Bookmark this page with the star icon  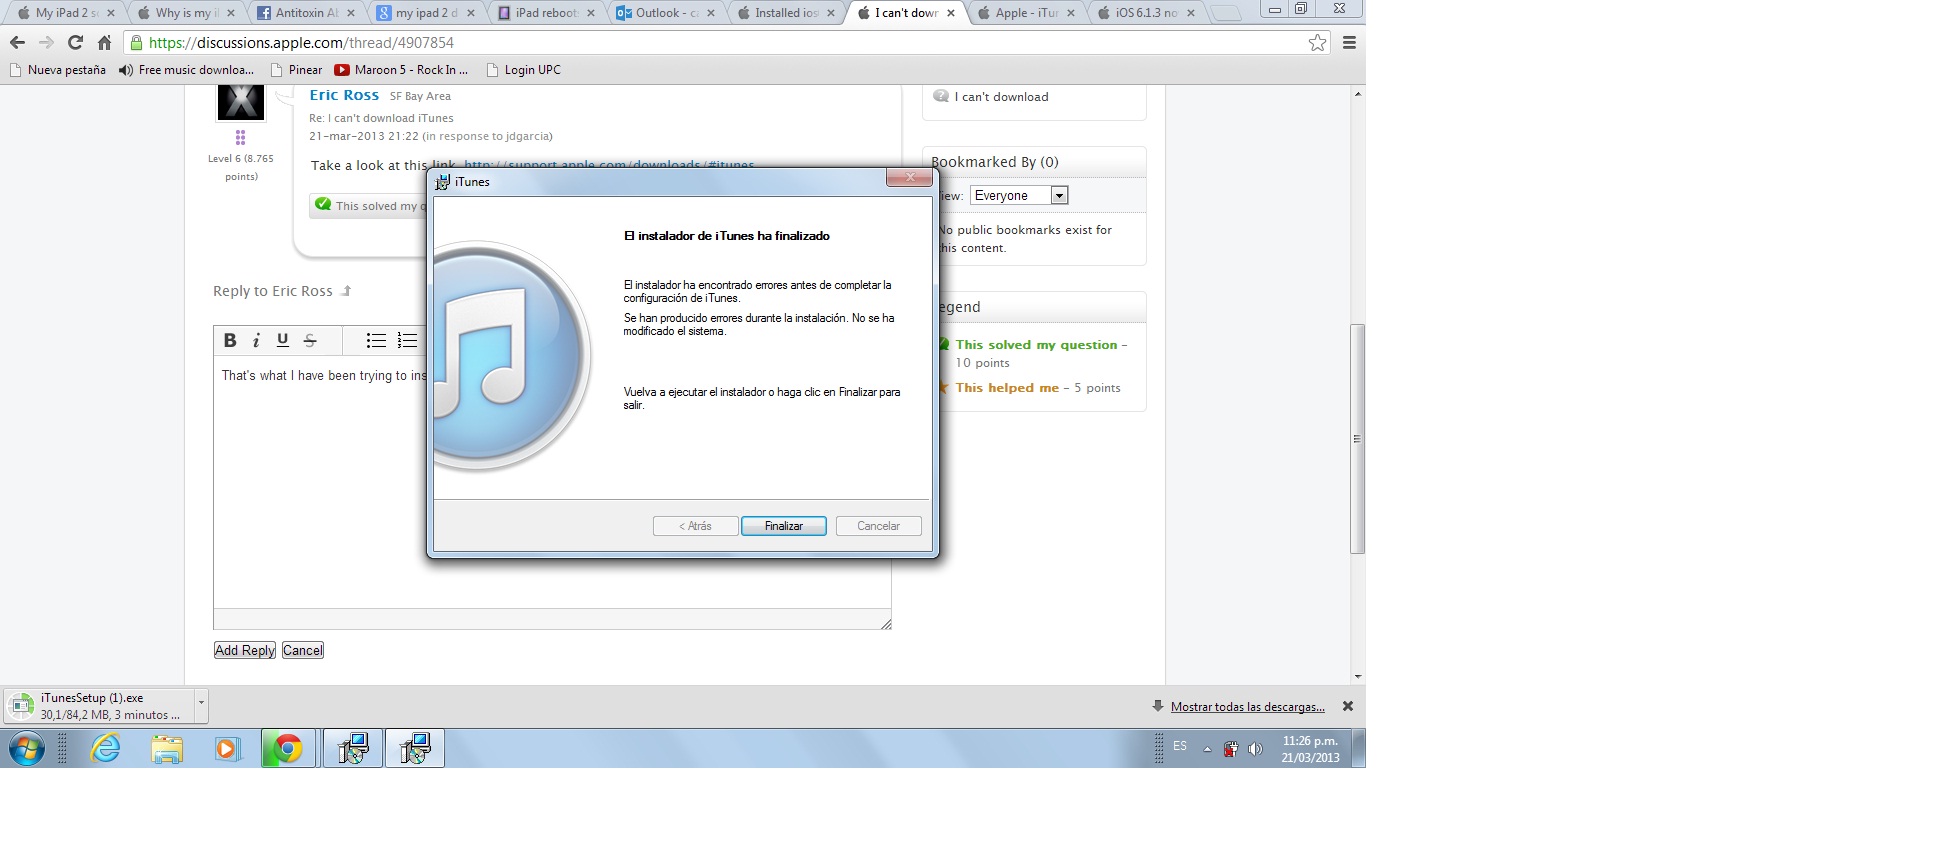[x=1317, y=42]
